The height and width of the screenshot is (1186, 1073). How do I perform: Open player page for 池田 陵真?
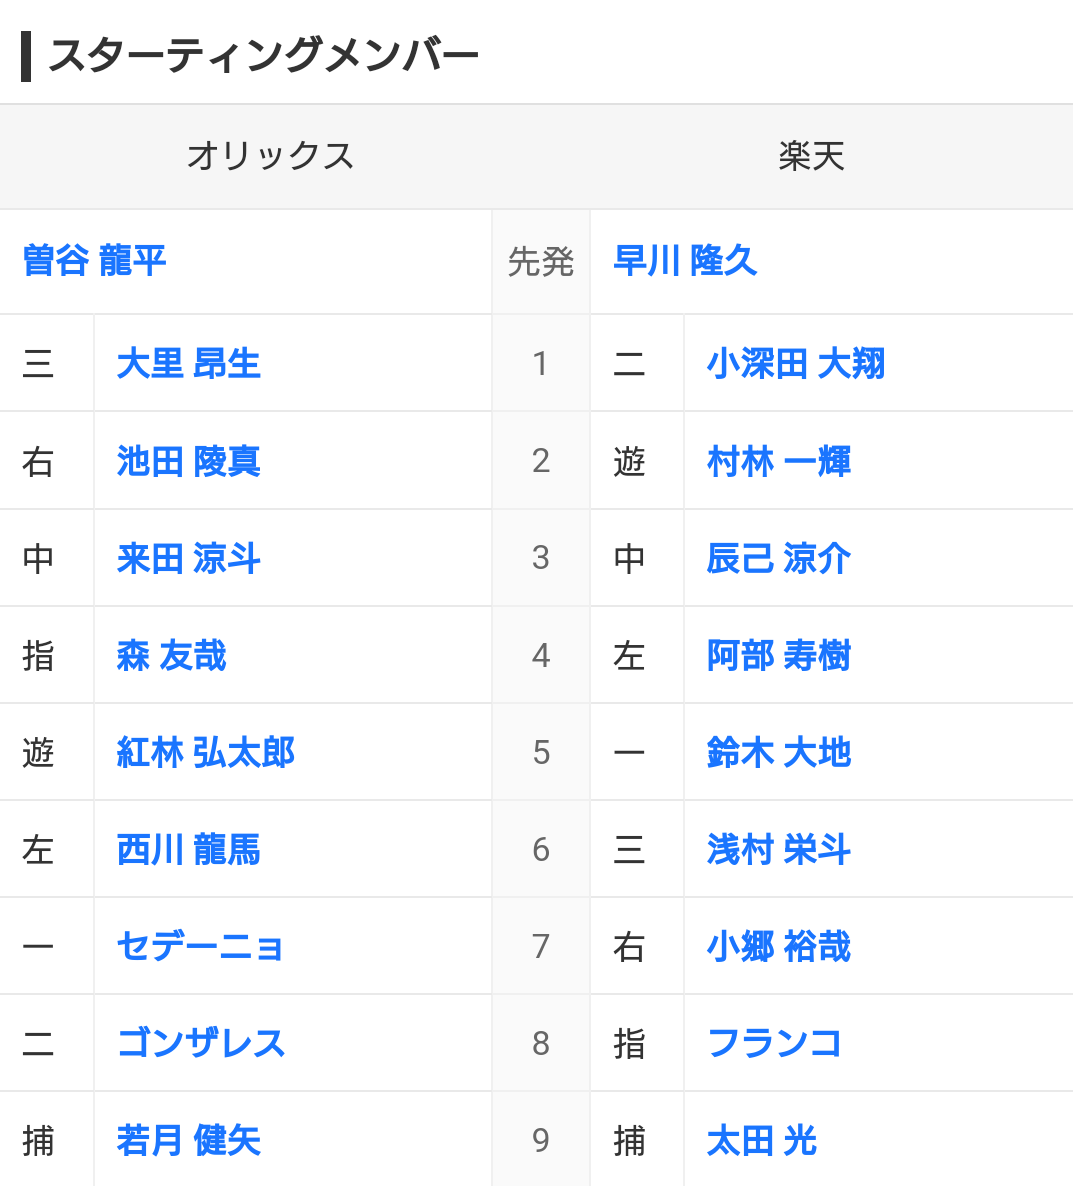coord(188,461)
